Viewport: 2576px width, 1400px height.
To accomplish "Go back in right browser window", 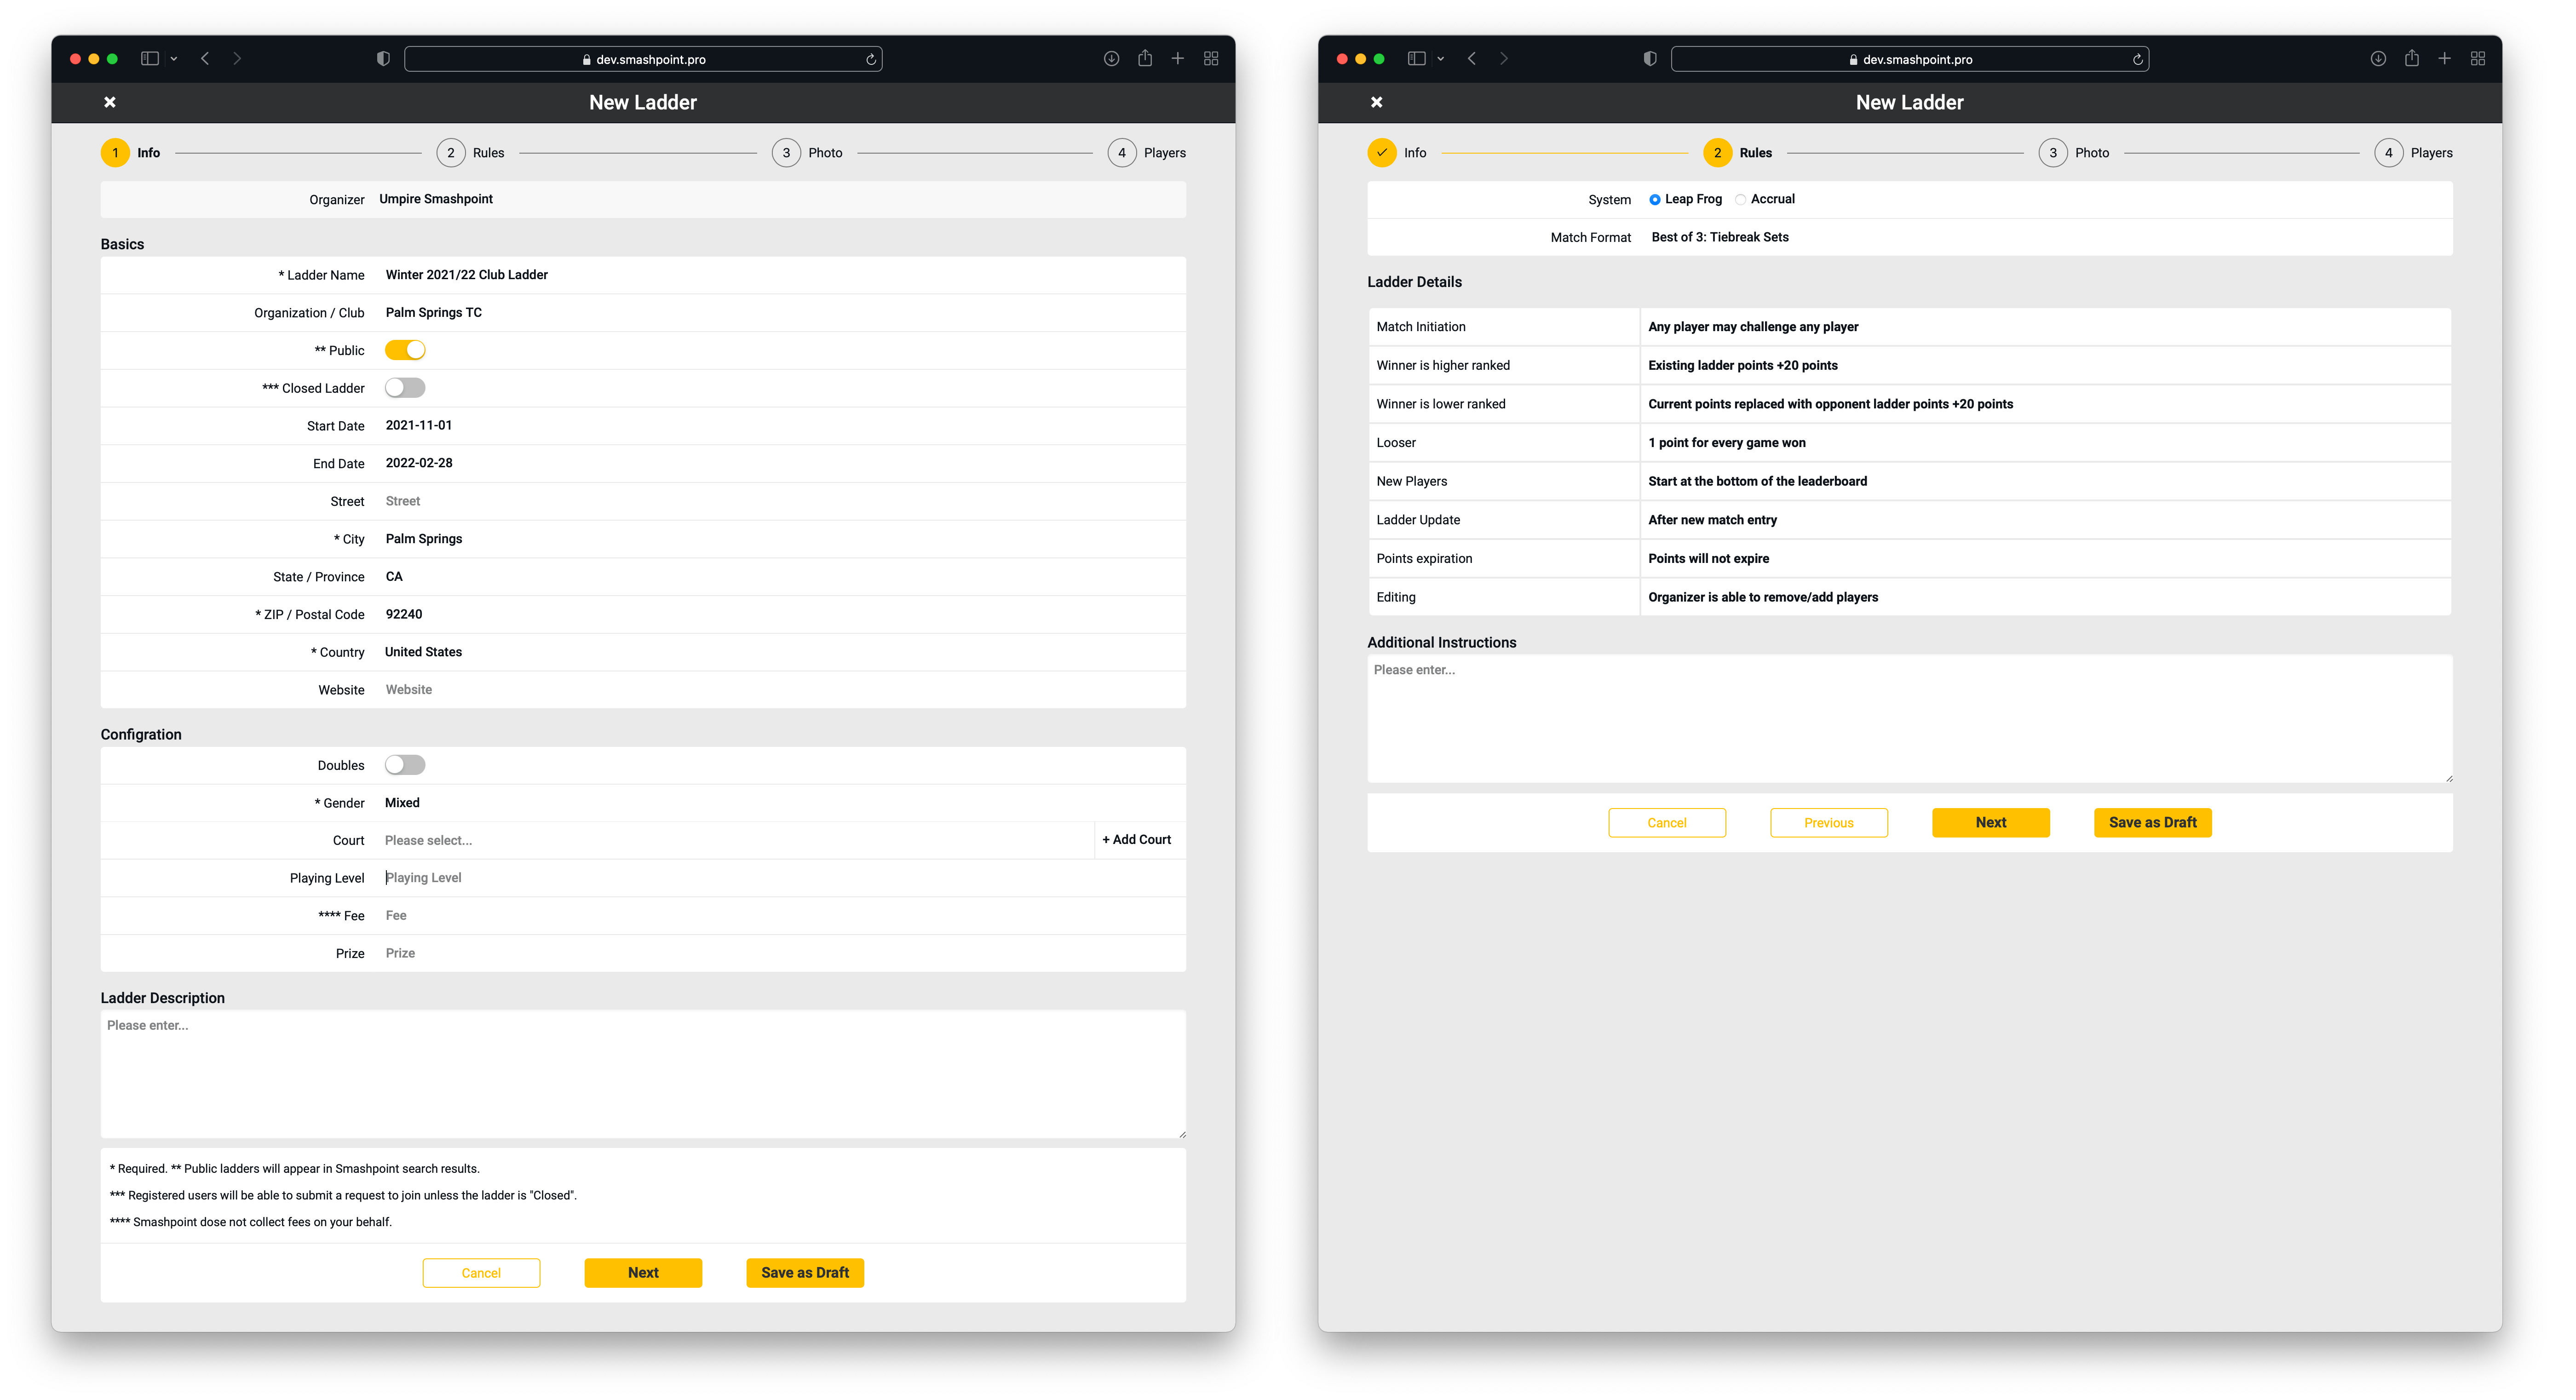I will [1472, 59].
